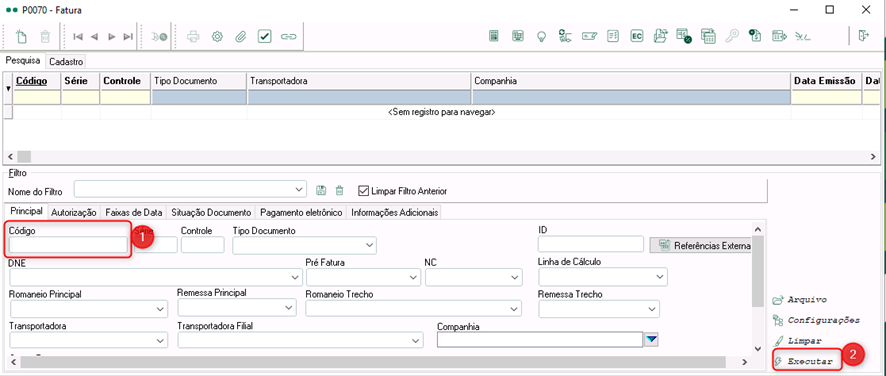
Task: Click into the Código filter input field
Action: (68, 245)
